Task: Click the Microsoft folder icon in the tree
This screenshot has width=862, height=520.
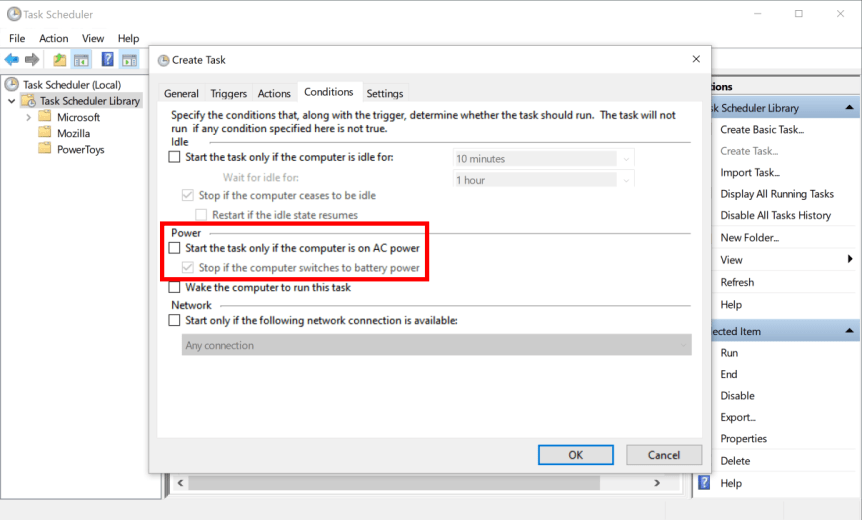Action: (x=45, y=117)
